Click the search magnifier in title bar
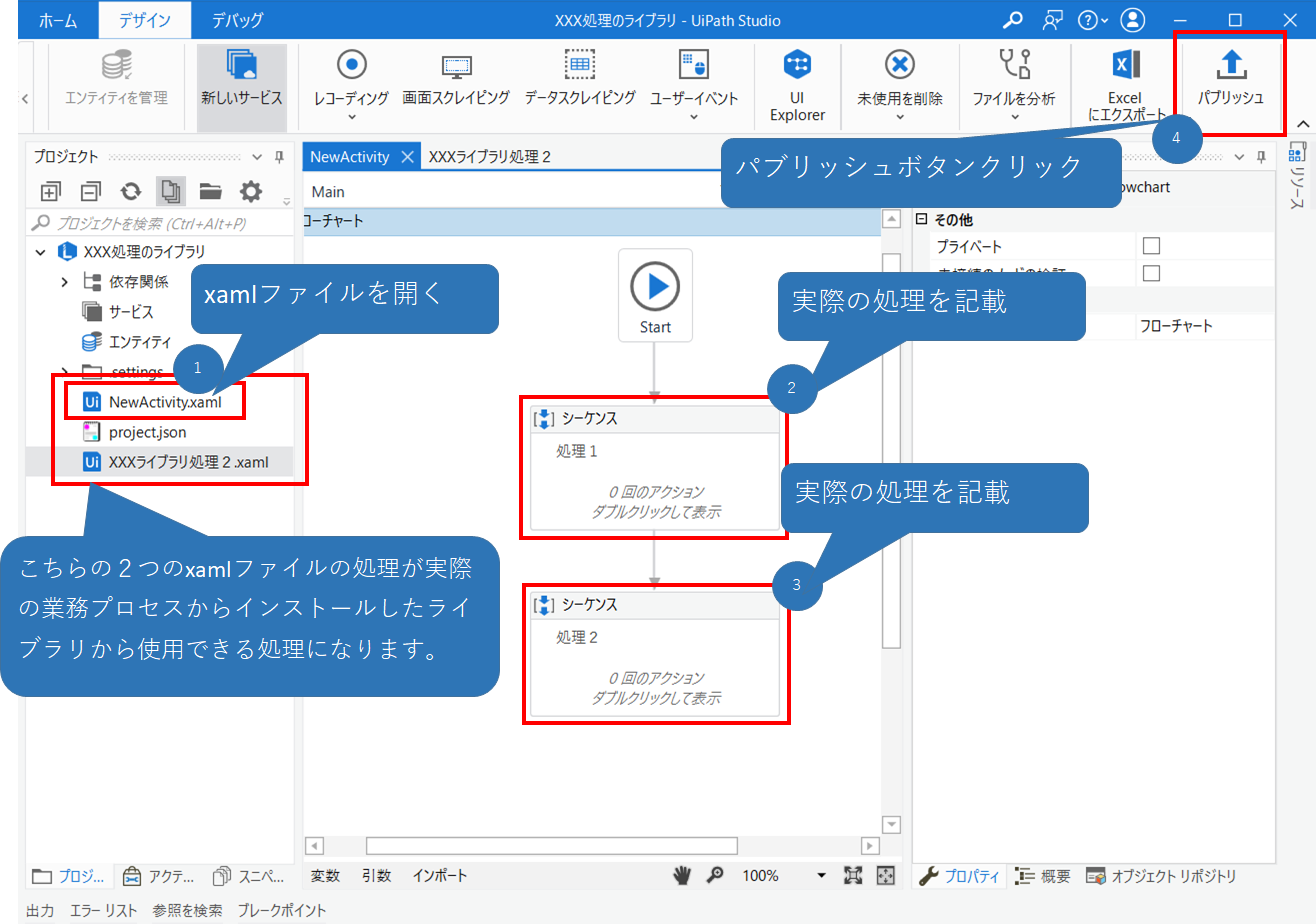Image resolution: width=1316 pixels, height=924 pixels. 1014,20
